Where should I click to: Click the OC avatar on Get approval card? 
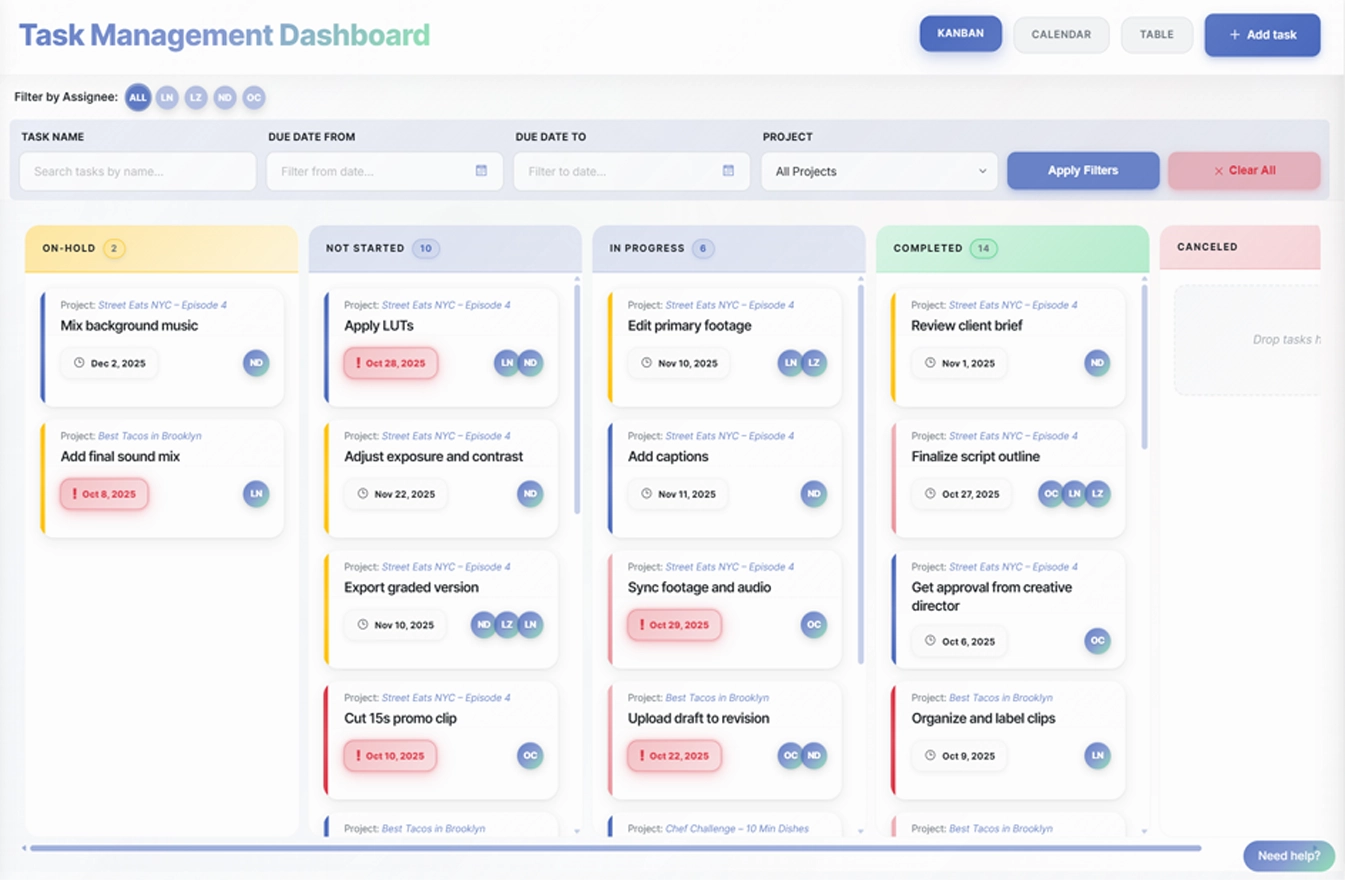[x=1097, y=640]
